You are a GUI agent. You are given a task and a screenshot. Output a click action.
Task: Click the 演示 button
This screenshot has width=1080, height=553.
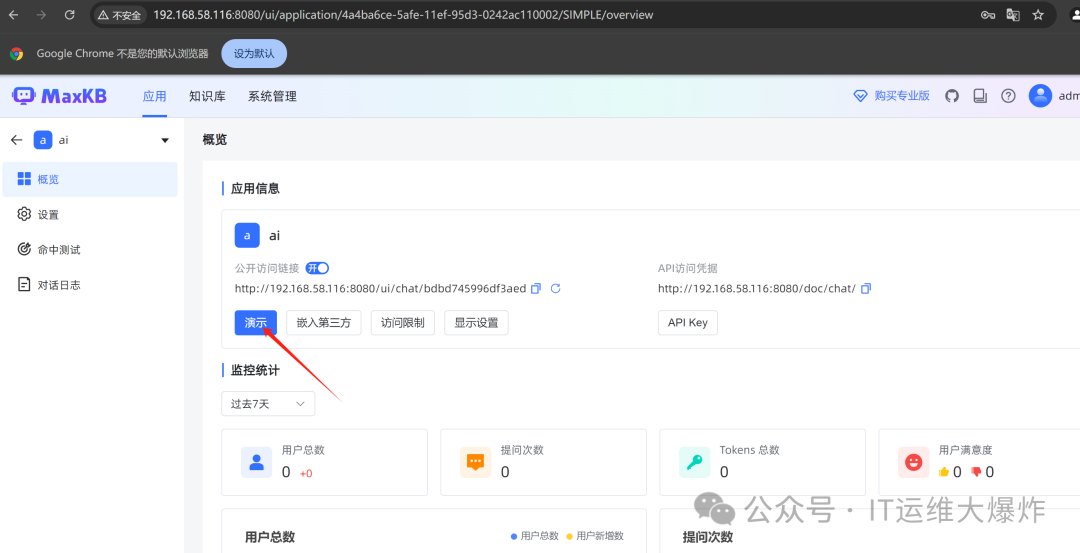pos(256,322)
